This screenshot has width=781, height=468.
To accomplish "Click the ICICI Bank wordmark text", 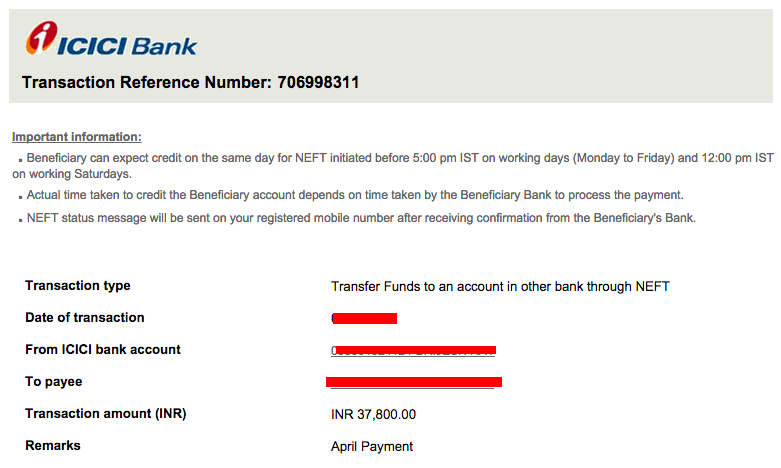I will [x=127, y=45].
